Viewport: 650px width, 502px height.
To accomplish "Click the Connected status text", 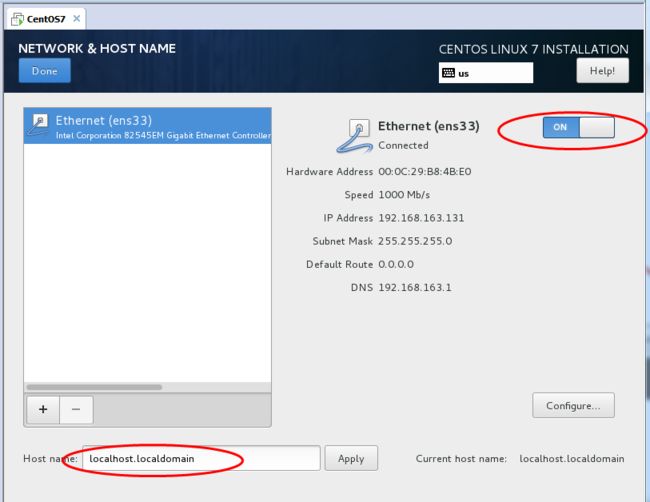I will (403, 146).
